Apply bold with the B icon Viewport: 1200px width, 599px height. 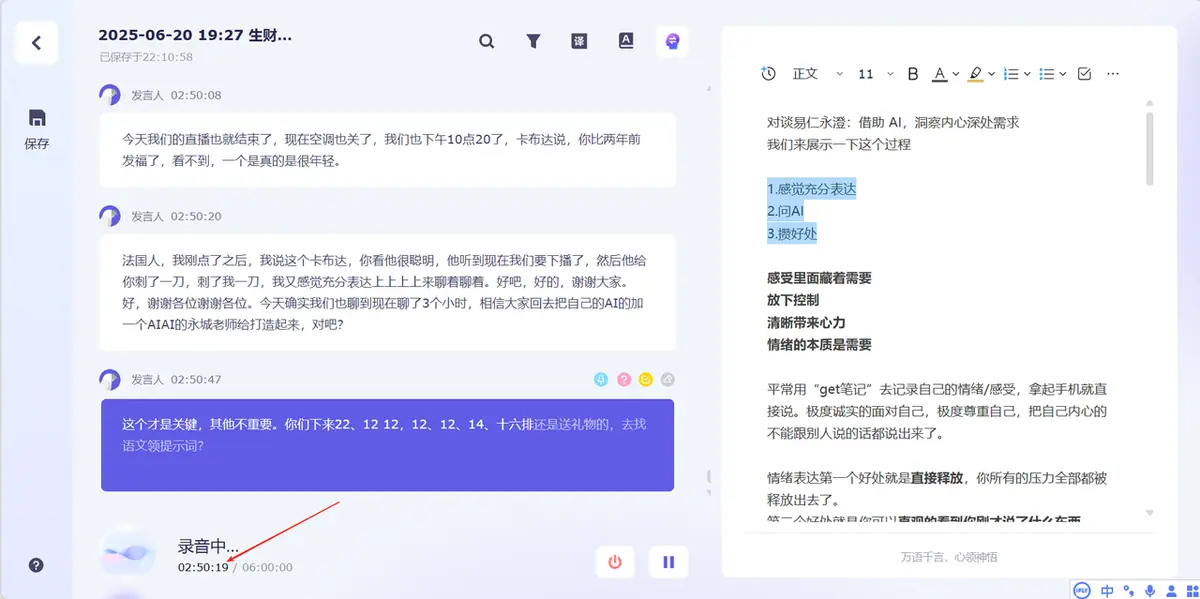[912, 74]
